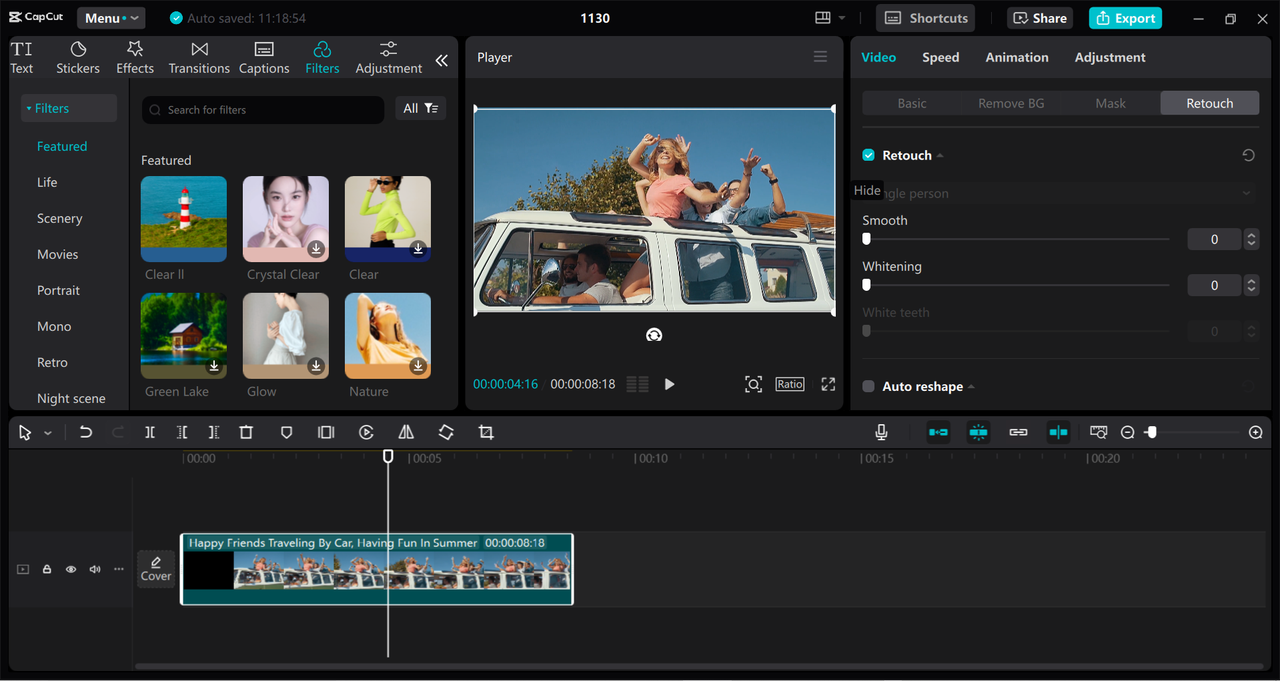Enable the Auto reshape checkbox
This screenshot has width=1280, height=681.
868,386
